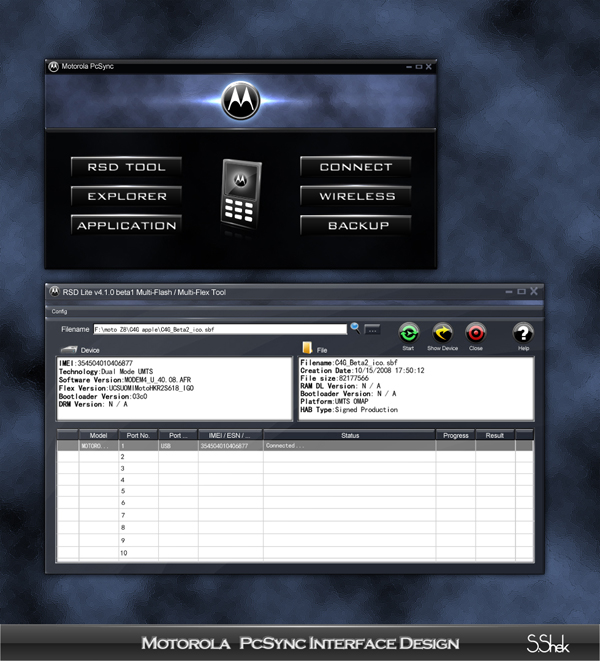Click the green Start flash icon
600x661 pixels.
pyautogui.click(x=408, y=333)
